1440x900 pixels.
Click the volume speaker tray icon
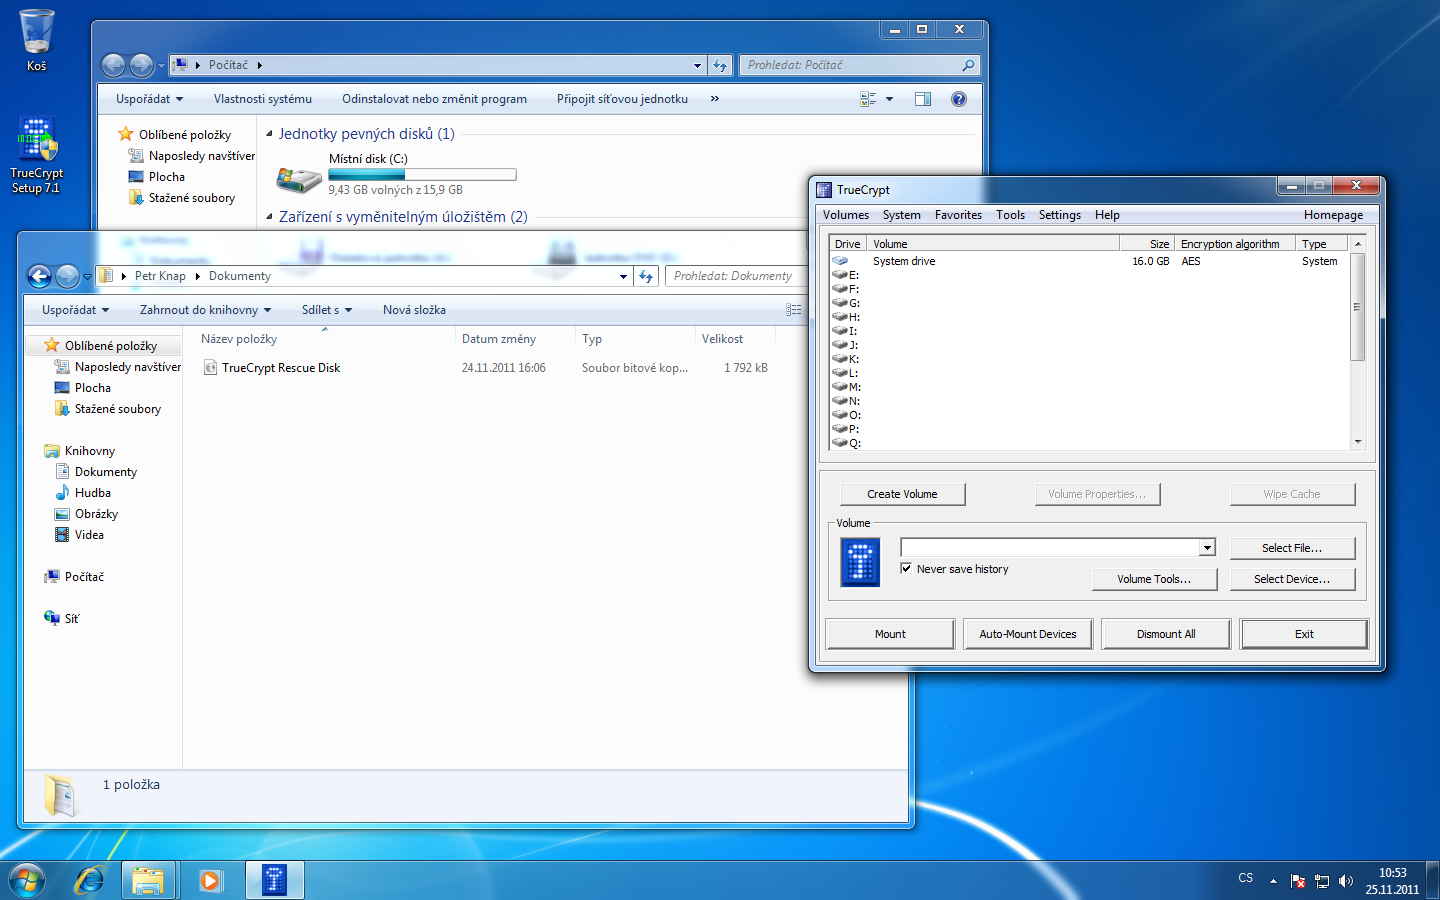tap(1346, 881)
